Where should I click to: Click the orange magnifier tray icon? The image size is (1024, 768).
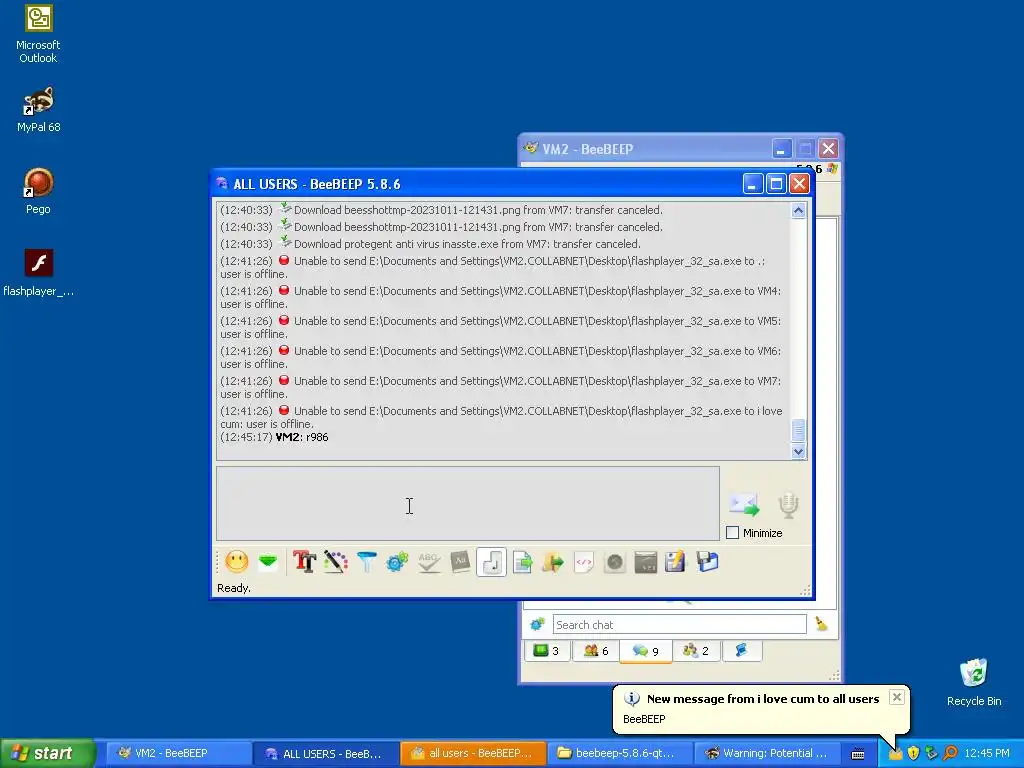tap(950, 754)
